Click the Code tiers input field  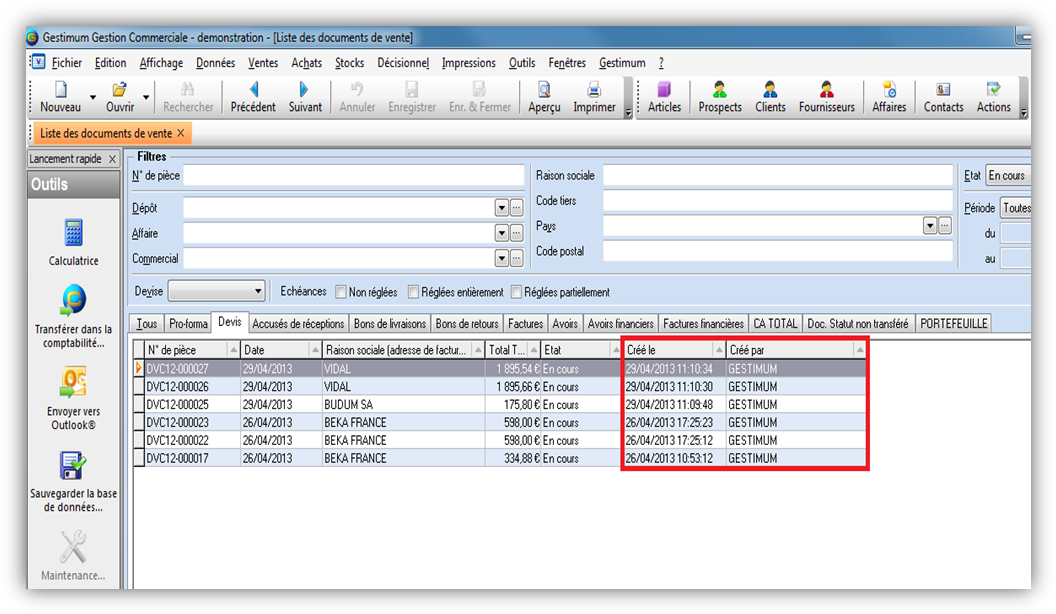(778, 201)
